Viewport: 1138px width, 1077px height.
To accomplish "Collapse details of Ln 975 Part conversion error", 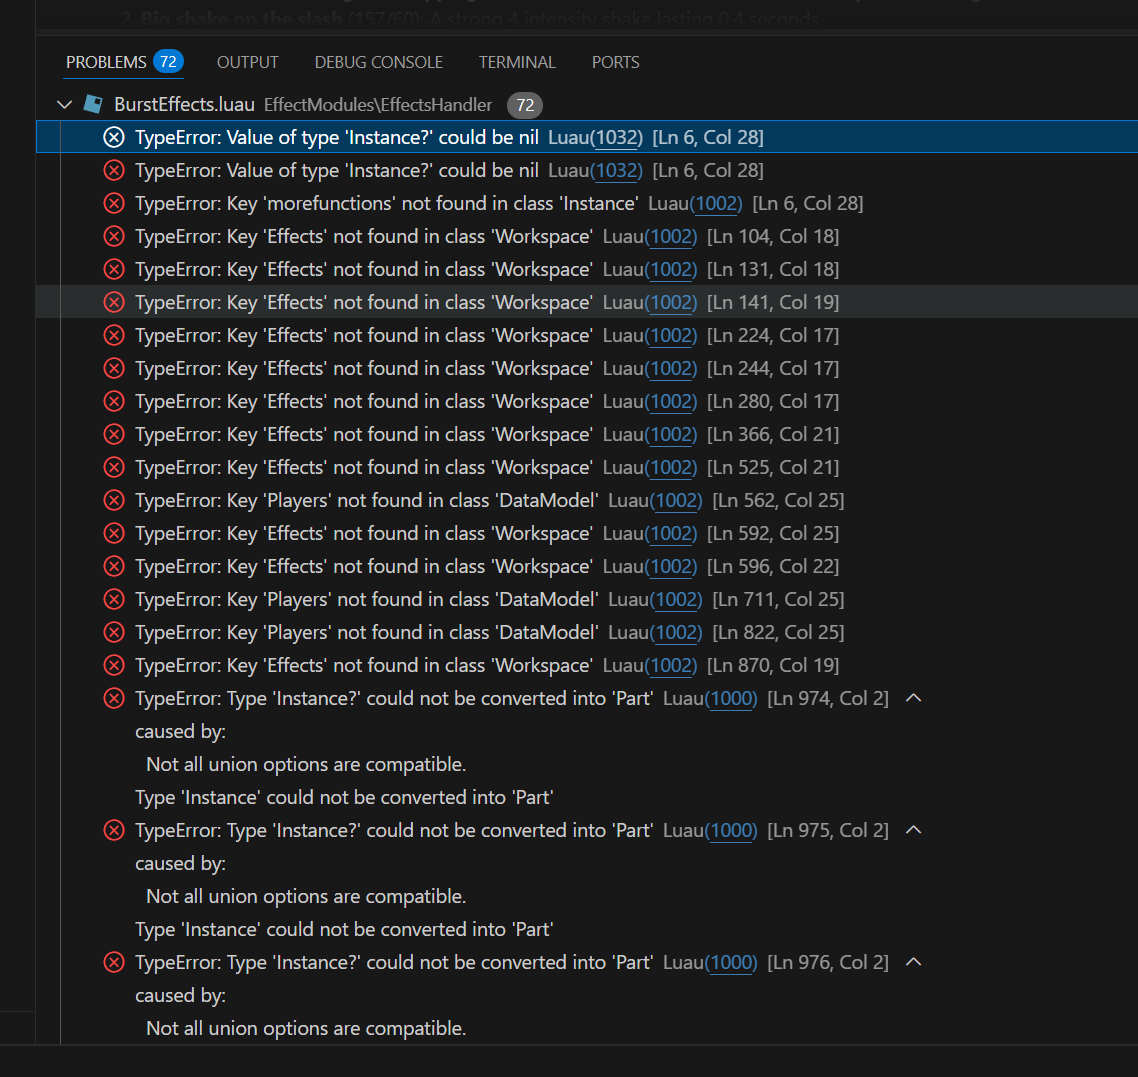I will point(914,830).
